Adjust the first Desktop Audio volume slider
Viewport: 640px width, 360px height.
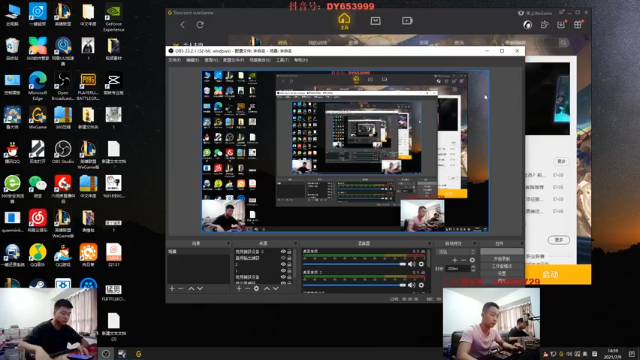[x=354, y=264]
